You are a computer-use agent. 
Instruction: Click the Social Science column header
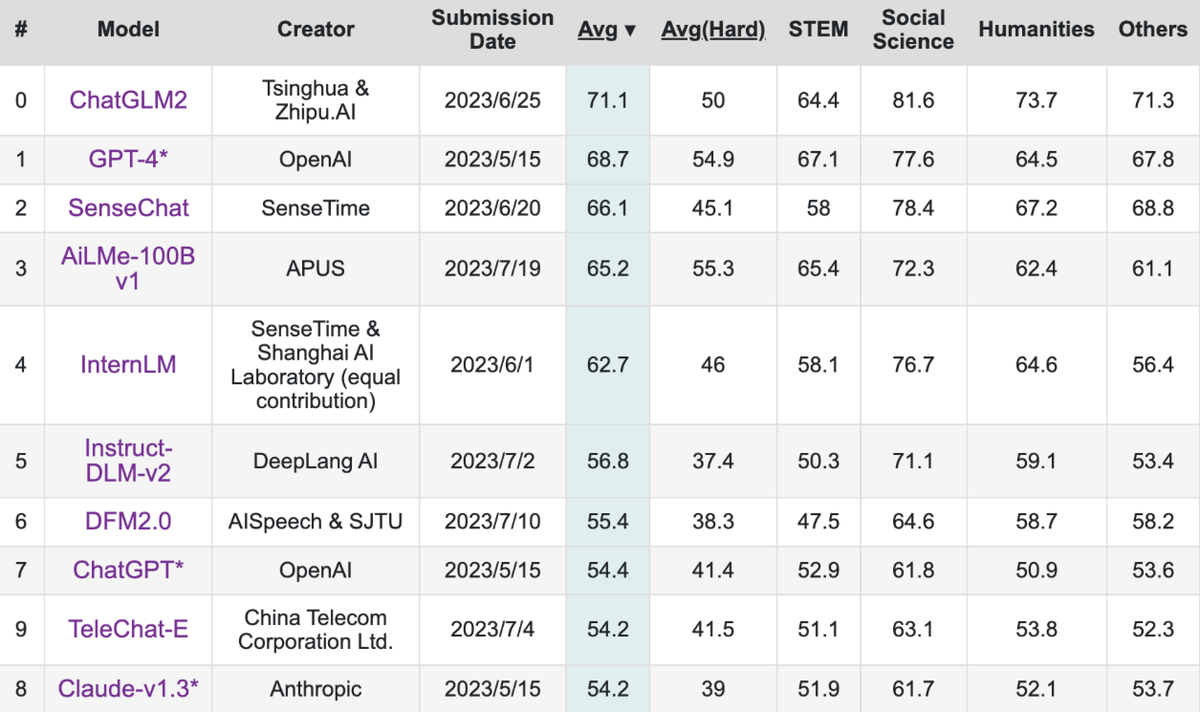pyautogui.click(x=913, y=30)
